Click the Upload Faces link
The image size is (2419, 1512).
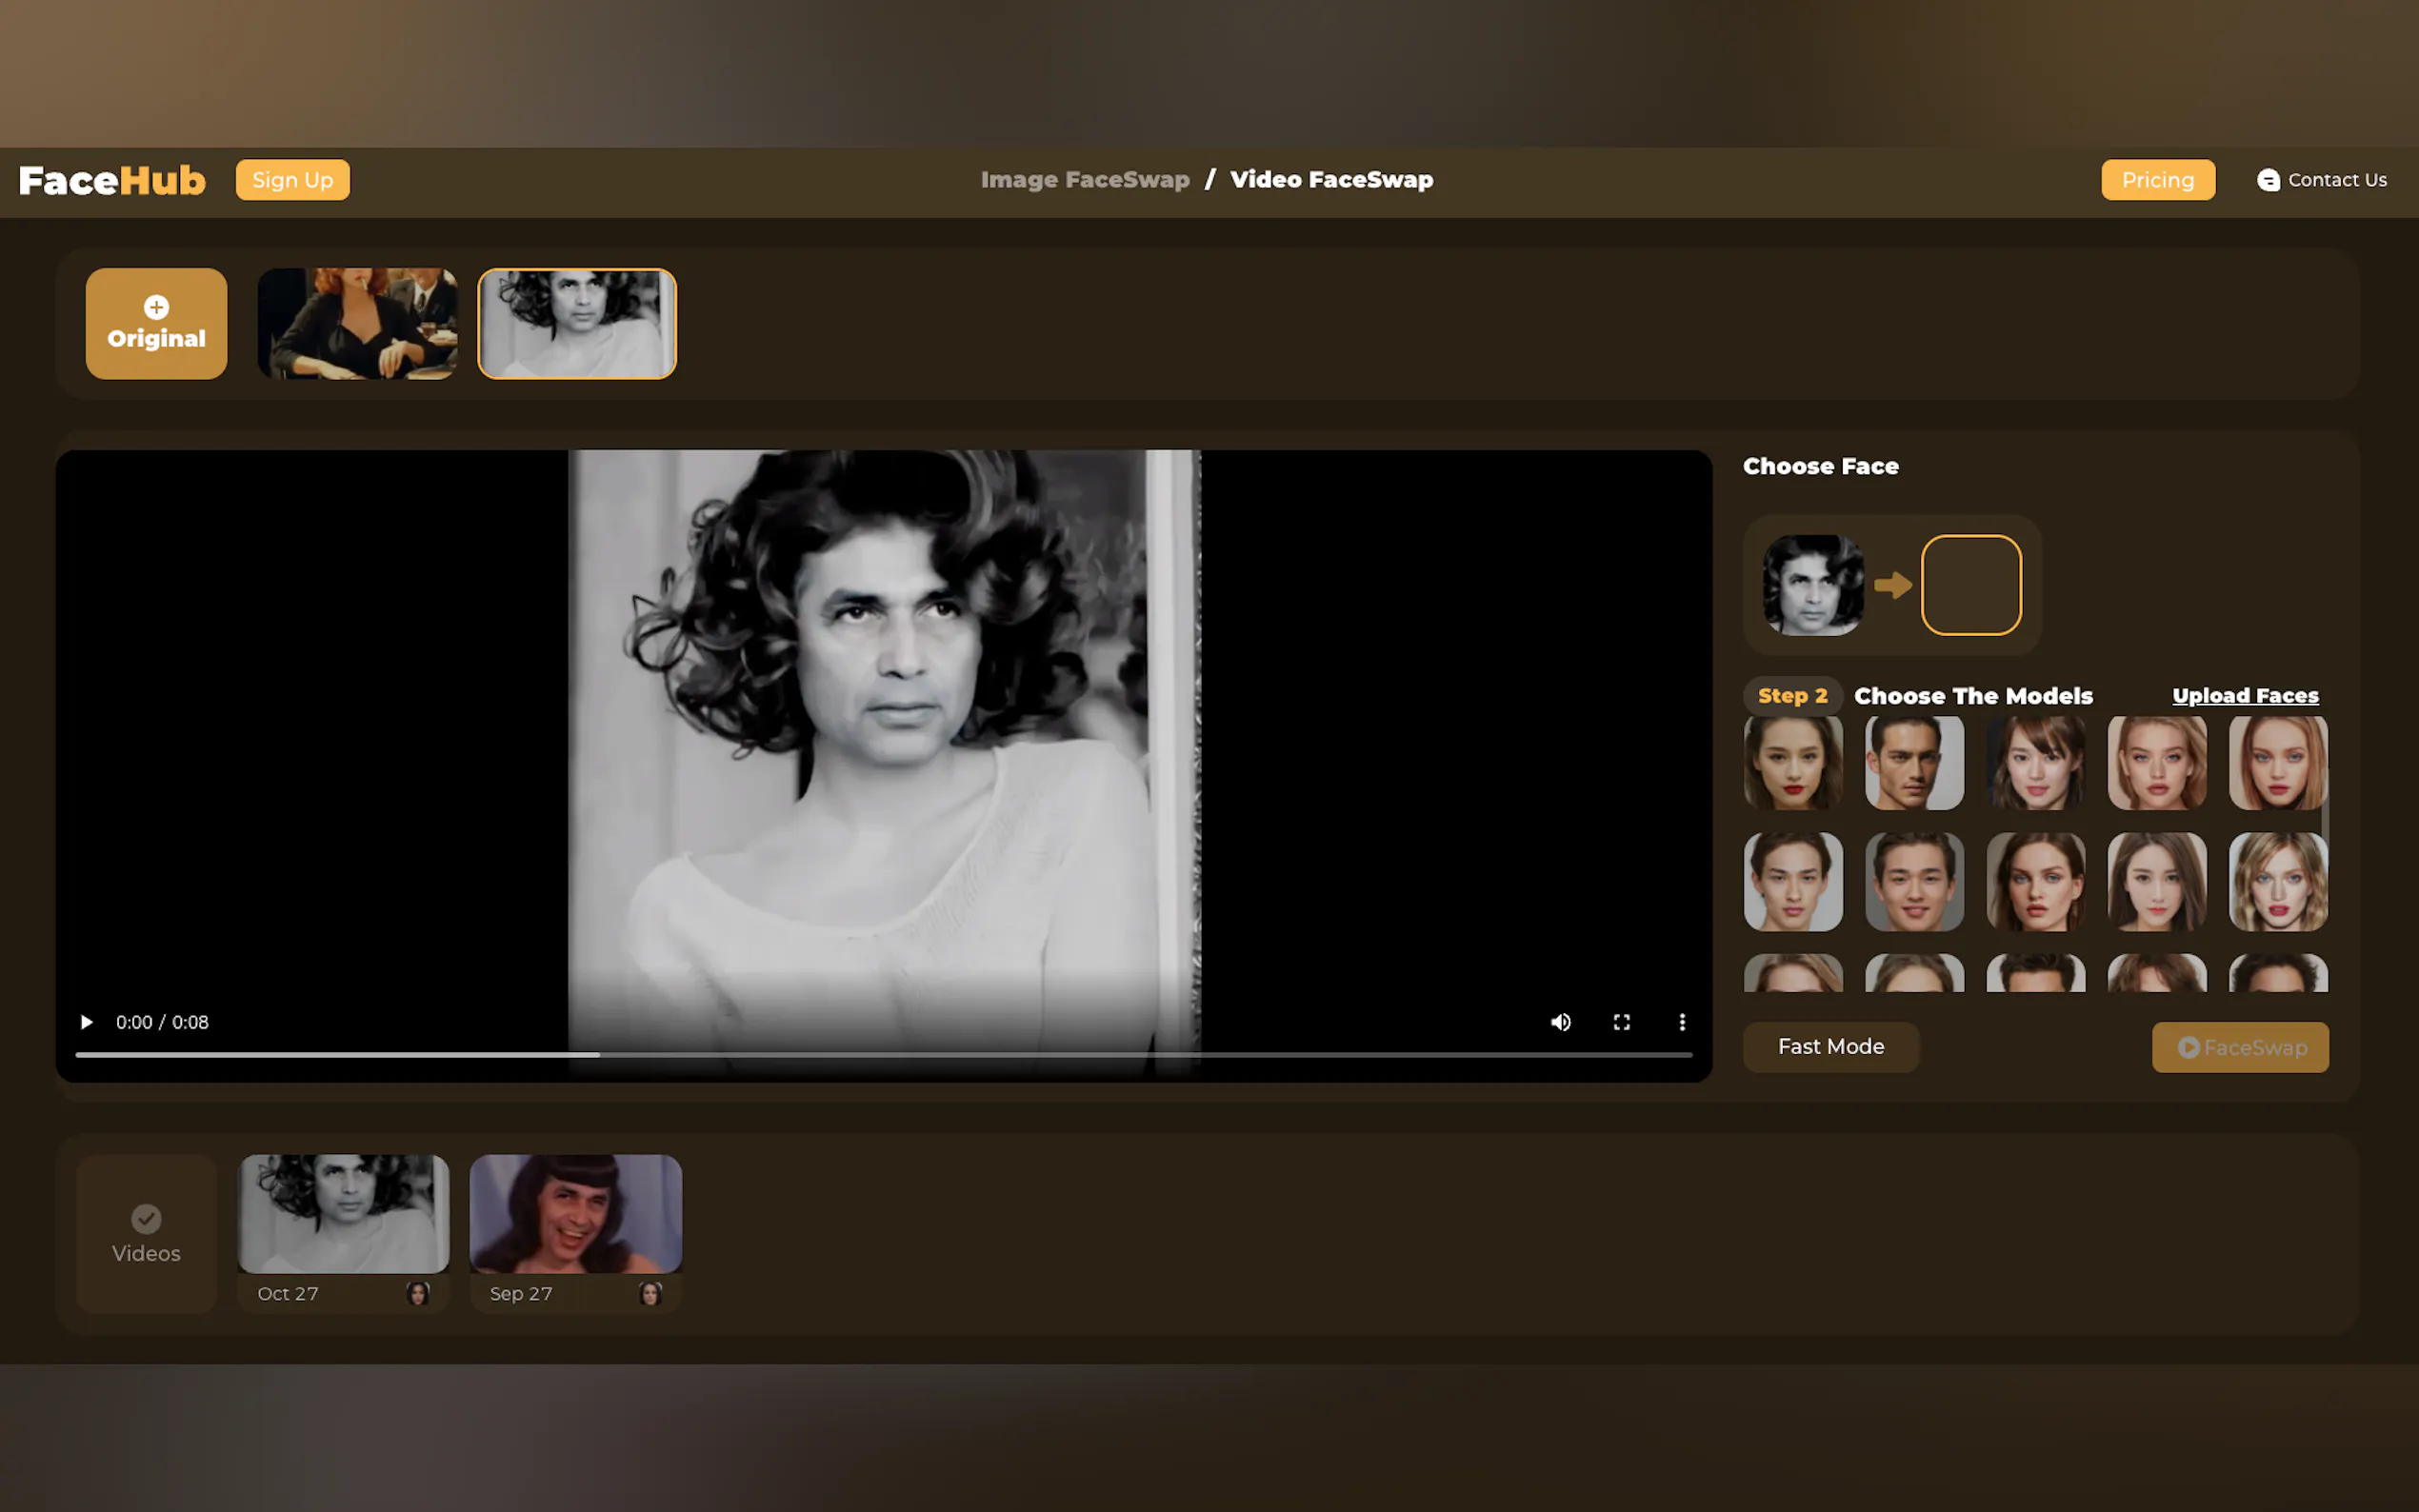point(2244,696)
